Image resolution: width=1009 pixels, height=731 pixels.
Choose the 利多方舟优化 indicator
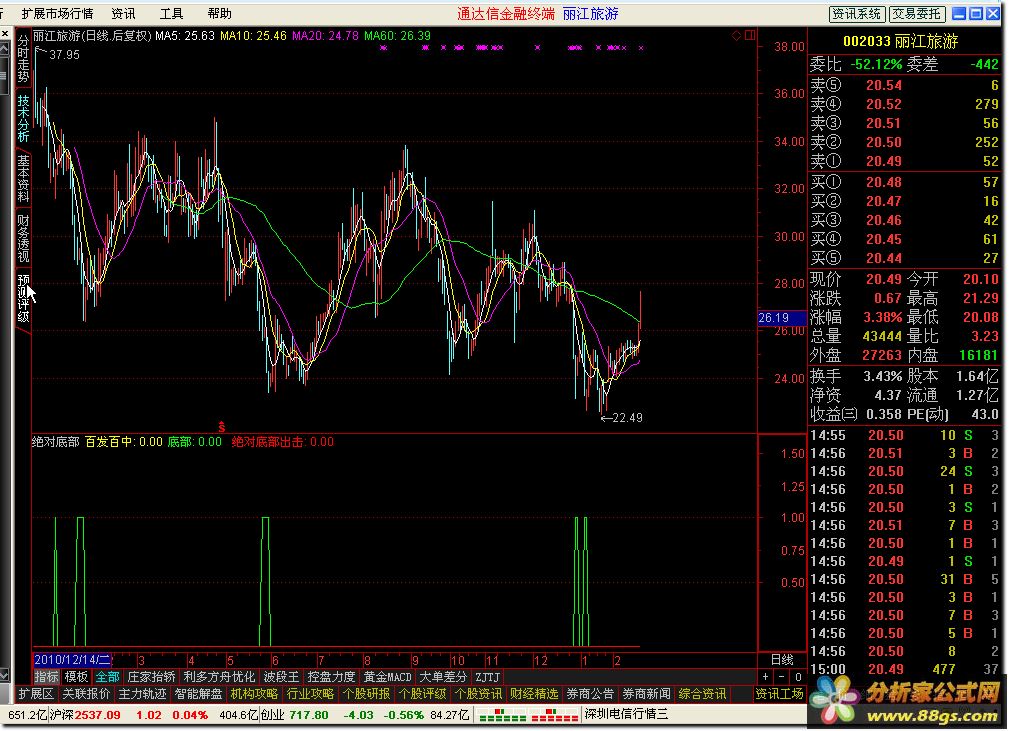[220, 677]
